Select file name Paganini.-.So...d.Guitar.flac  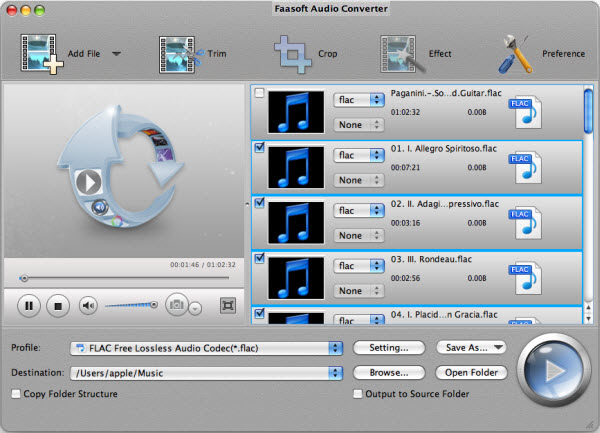446,93
